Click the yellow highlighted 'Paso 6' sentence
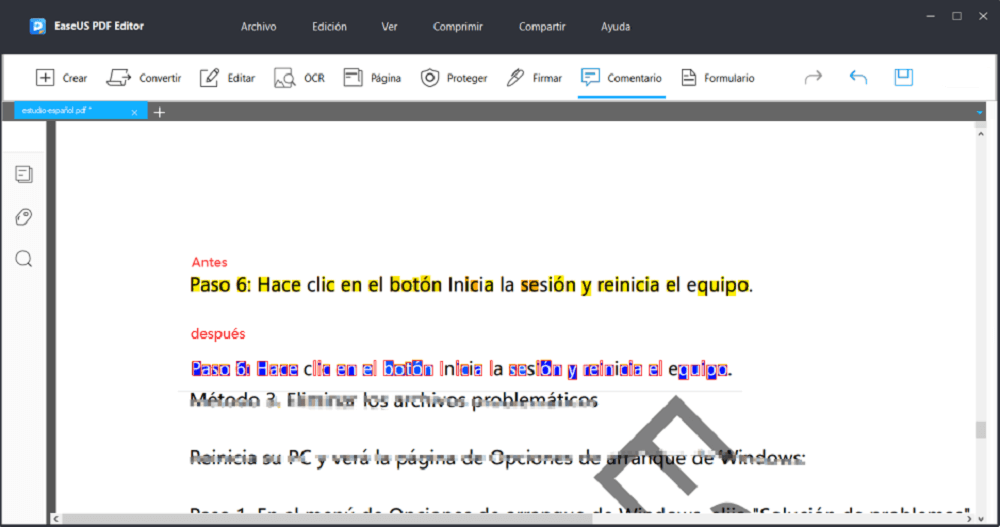This screenshot has width=1000, height=527. point(471,285)
